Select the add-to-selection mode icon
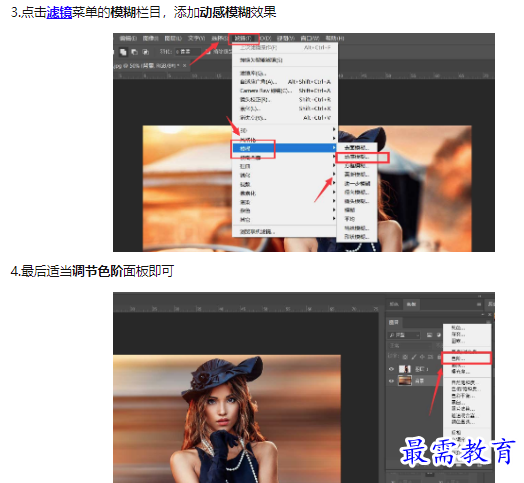524x483 pixels. (123, 52)
